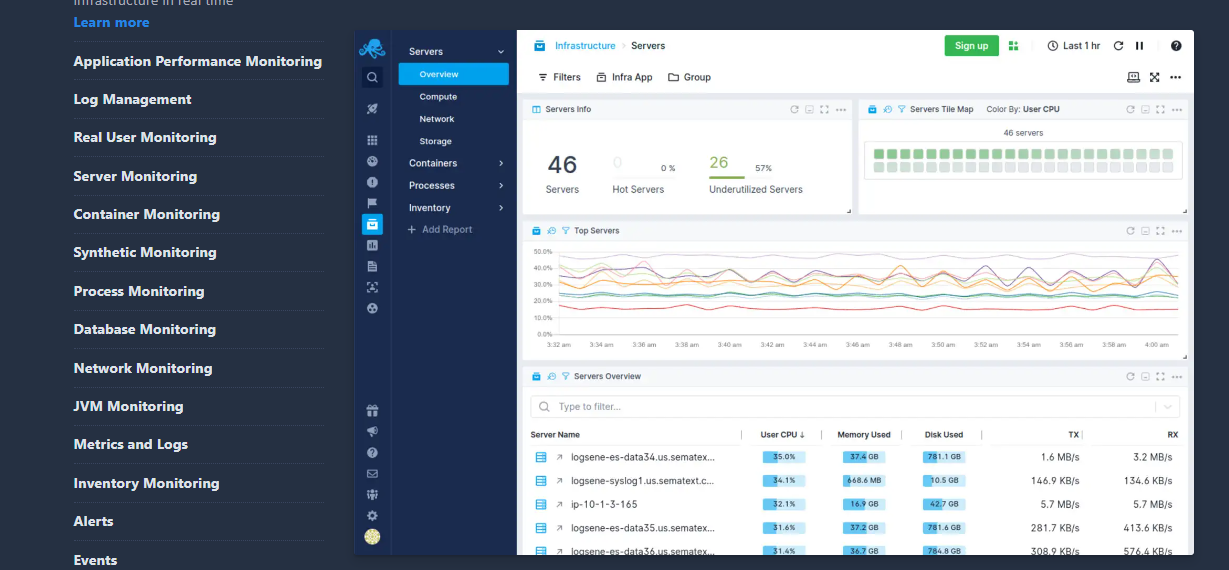Collapse the Servers section in the nav
1229x570 pixels.
(501, 52)
